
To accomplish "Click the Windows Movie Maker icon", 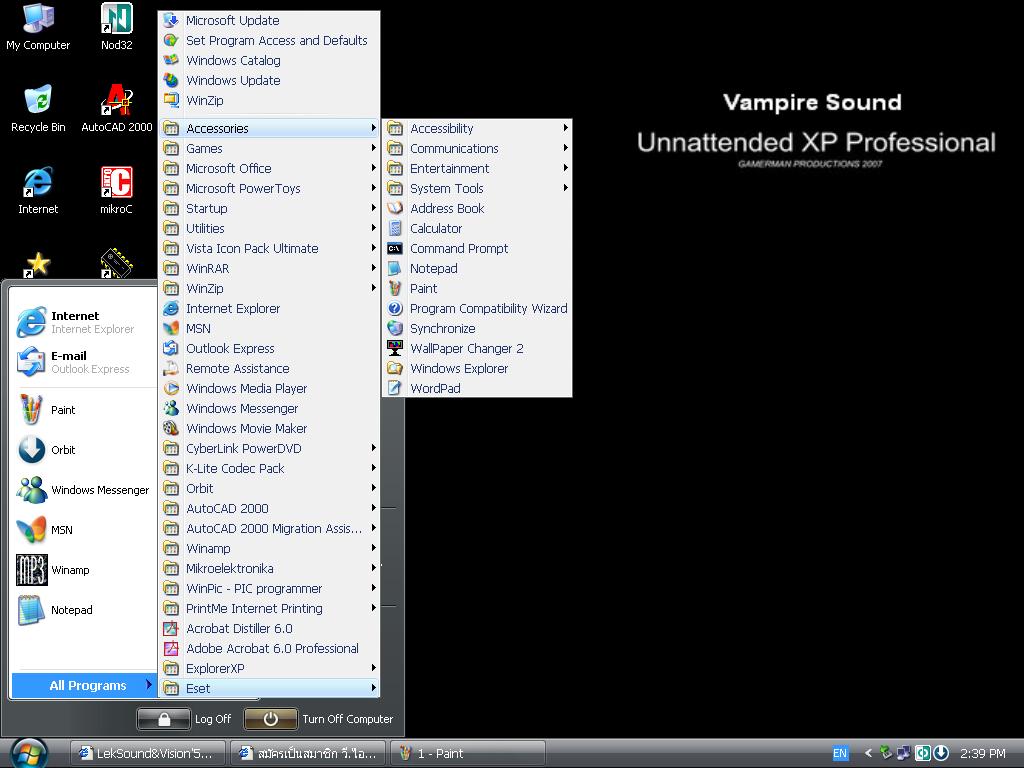I will [171, 428].
